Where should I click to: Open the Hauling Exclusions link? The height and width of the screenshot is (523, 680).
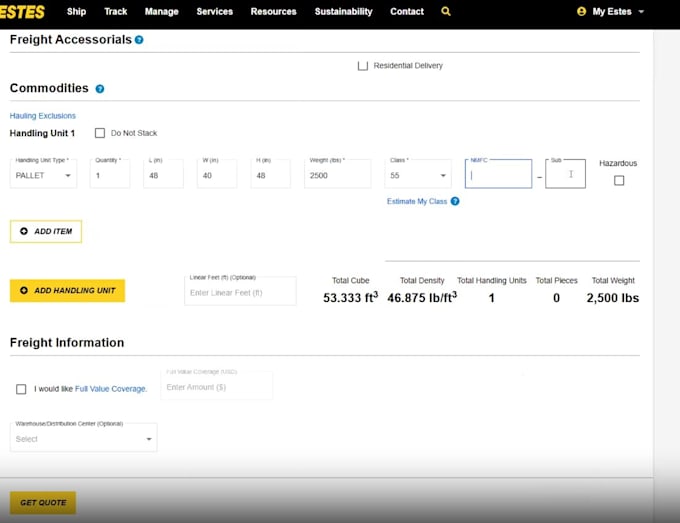point(42,116)
